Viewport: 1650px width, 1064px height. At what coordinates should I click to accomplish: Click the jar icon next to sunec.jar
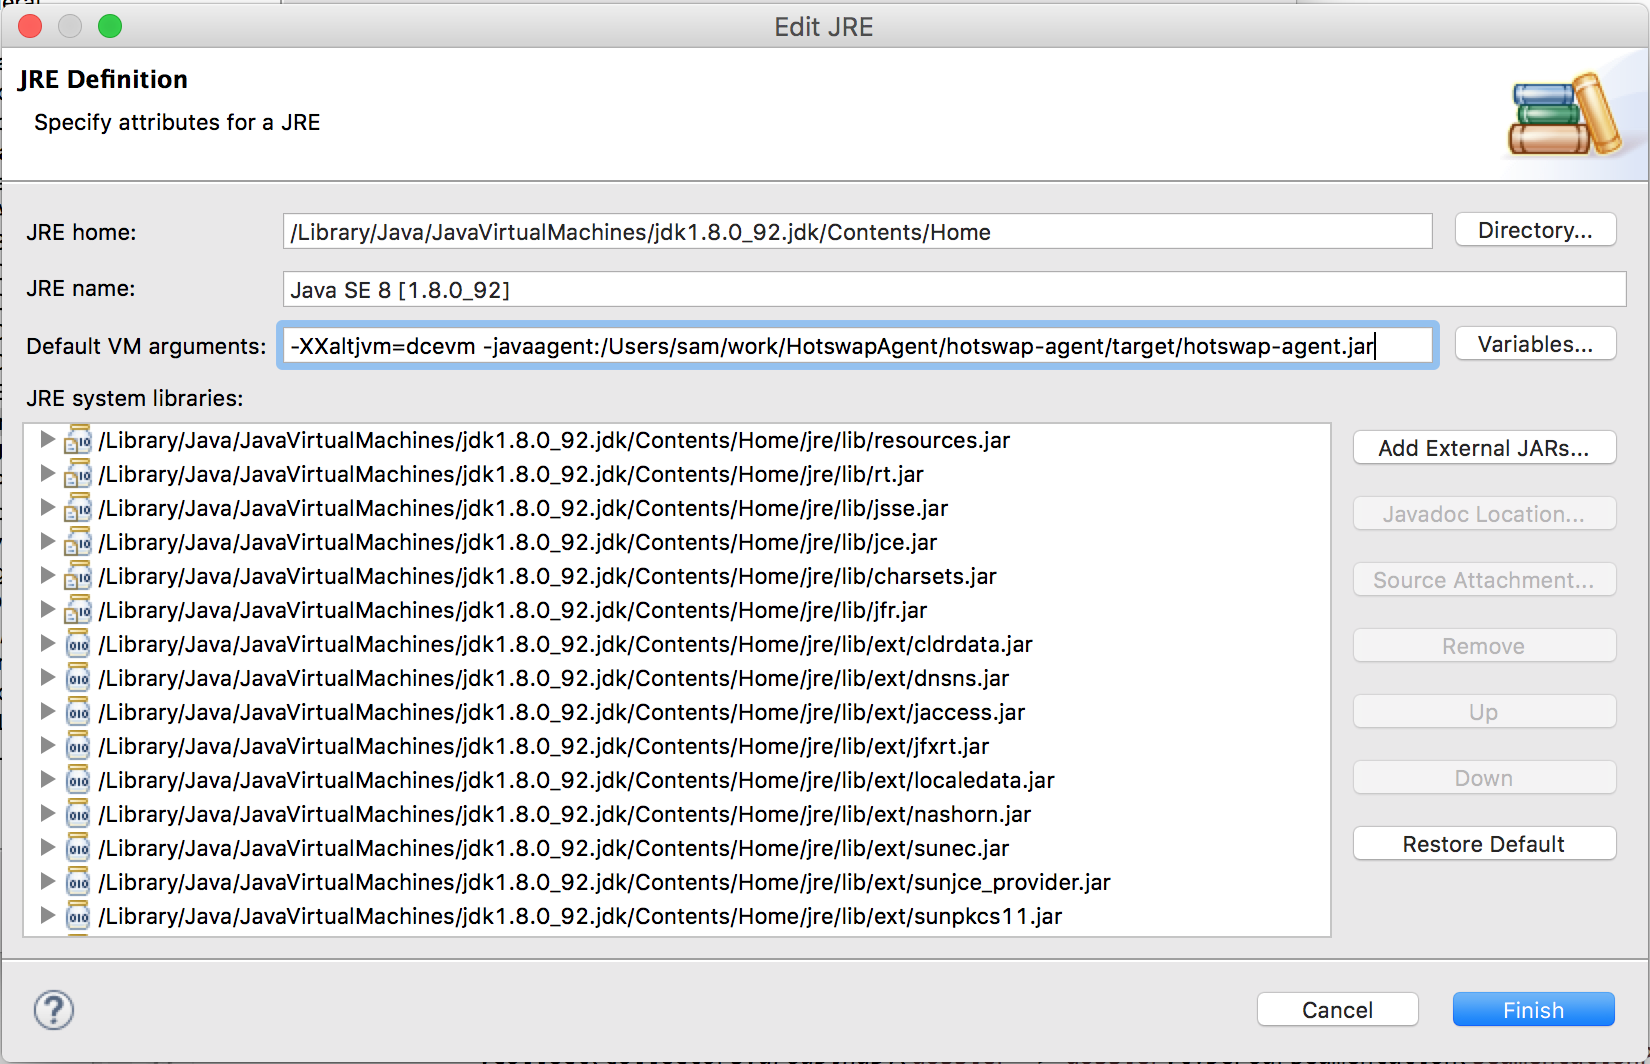click(78, 849)
